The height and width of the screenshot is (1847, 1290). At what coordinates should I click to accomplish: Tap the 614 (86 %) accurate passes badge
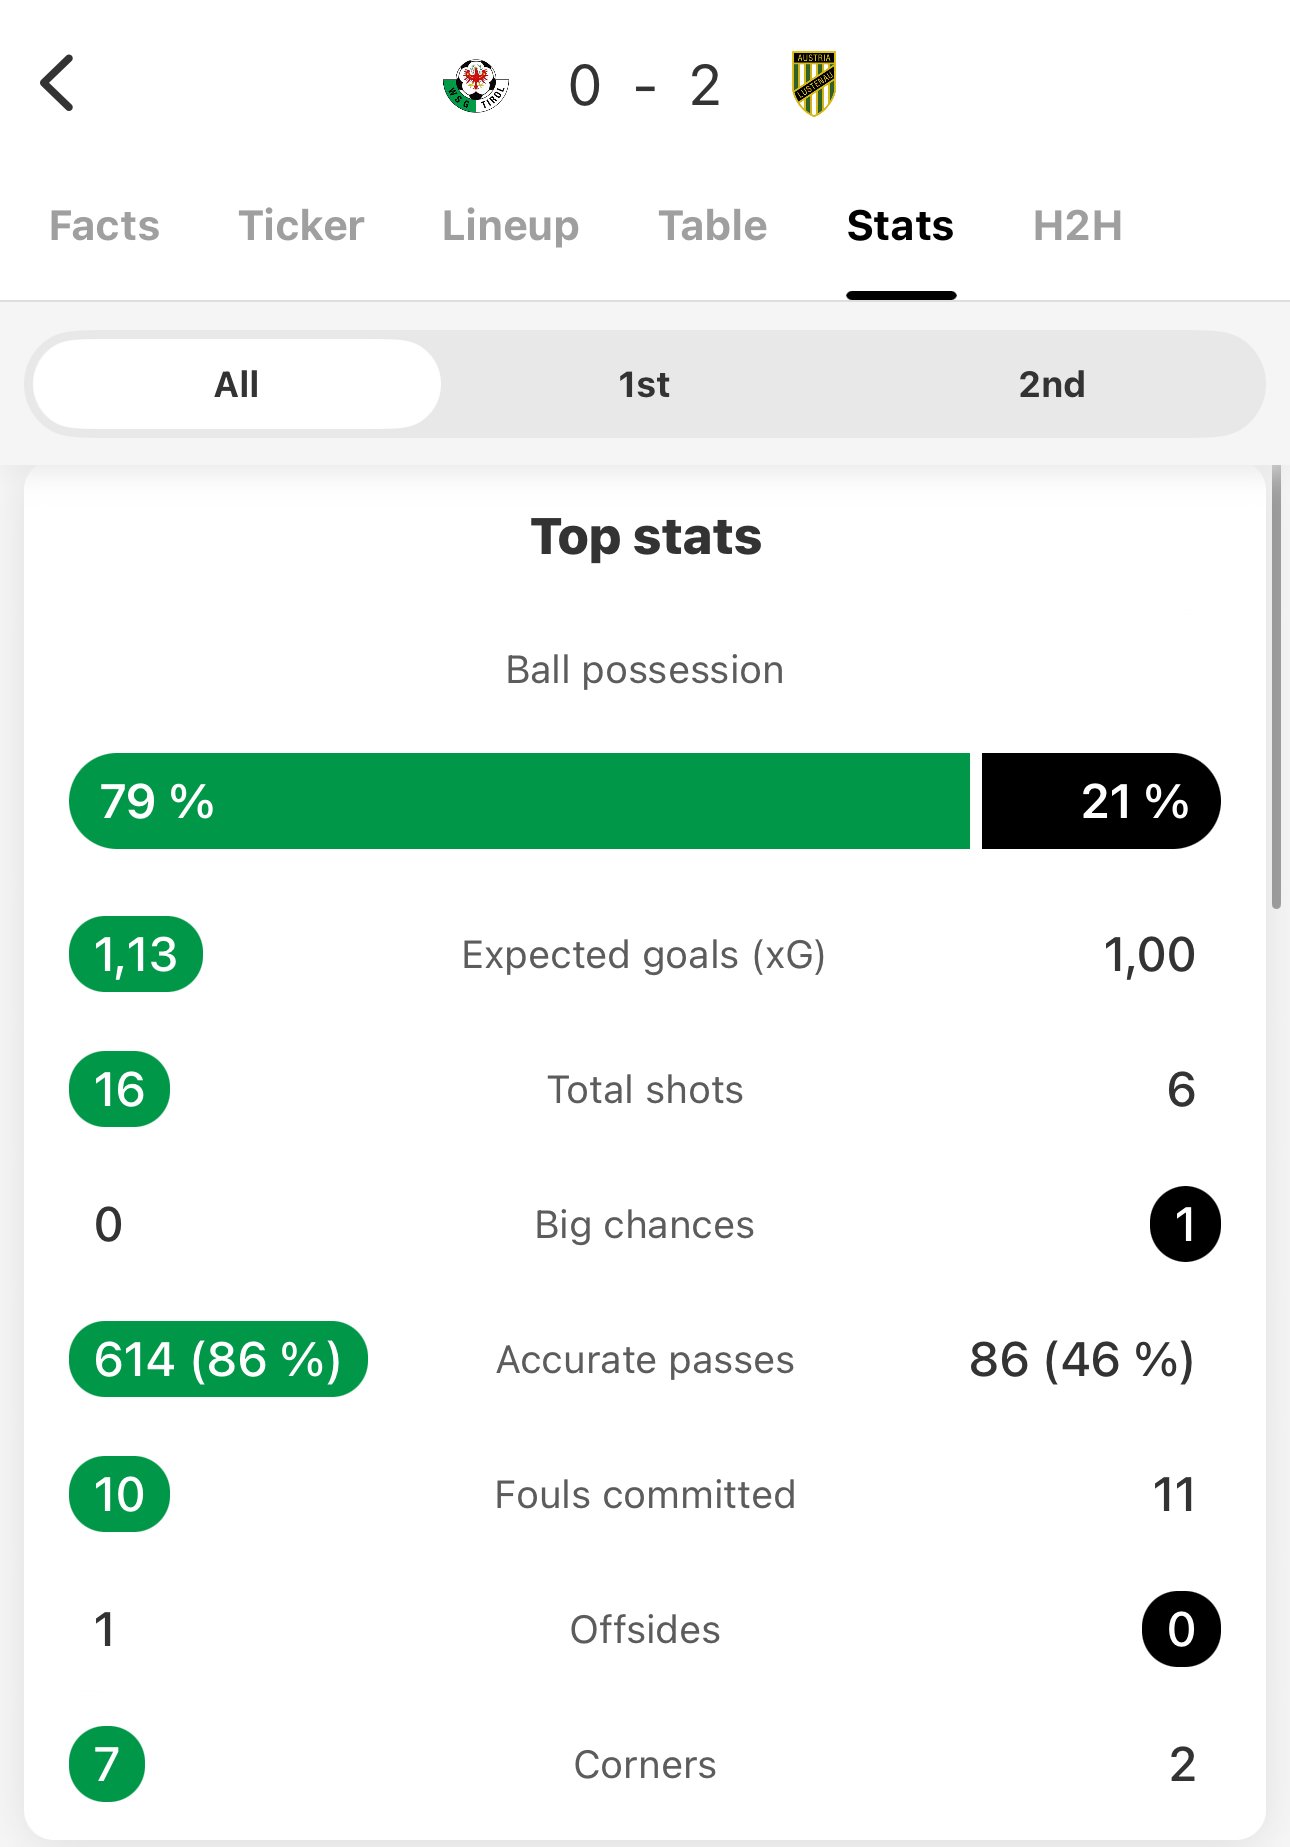coord(218,1359)
